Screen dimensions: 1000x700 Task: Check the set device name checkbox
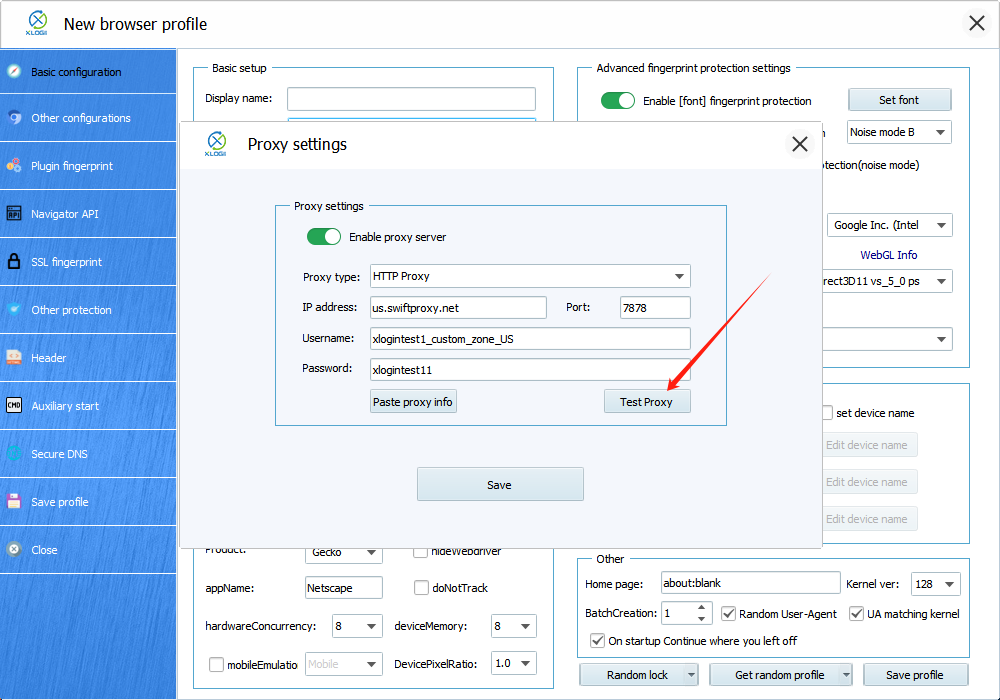point(827,412)
